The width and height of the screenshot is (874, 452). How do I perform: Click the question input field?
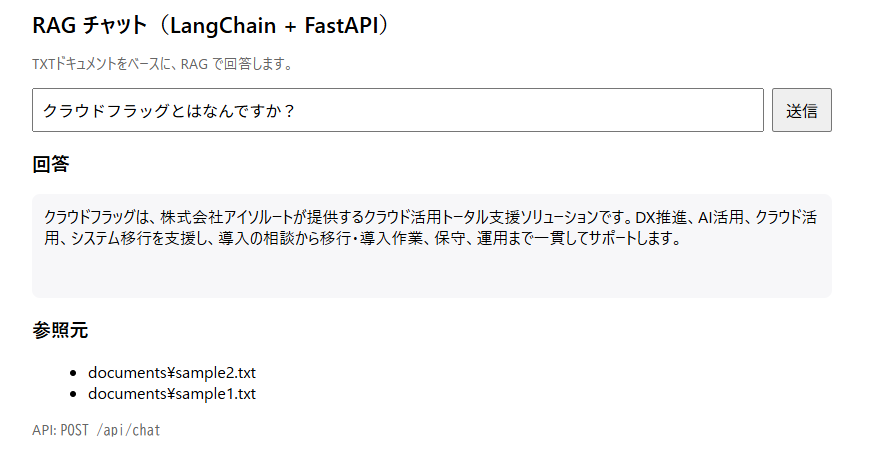click(397, 110)
